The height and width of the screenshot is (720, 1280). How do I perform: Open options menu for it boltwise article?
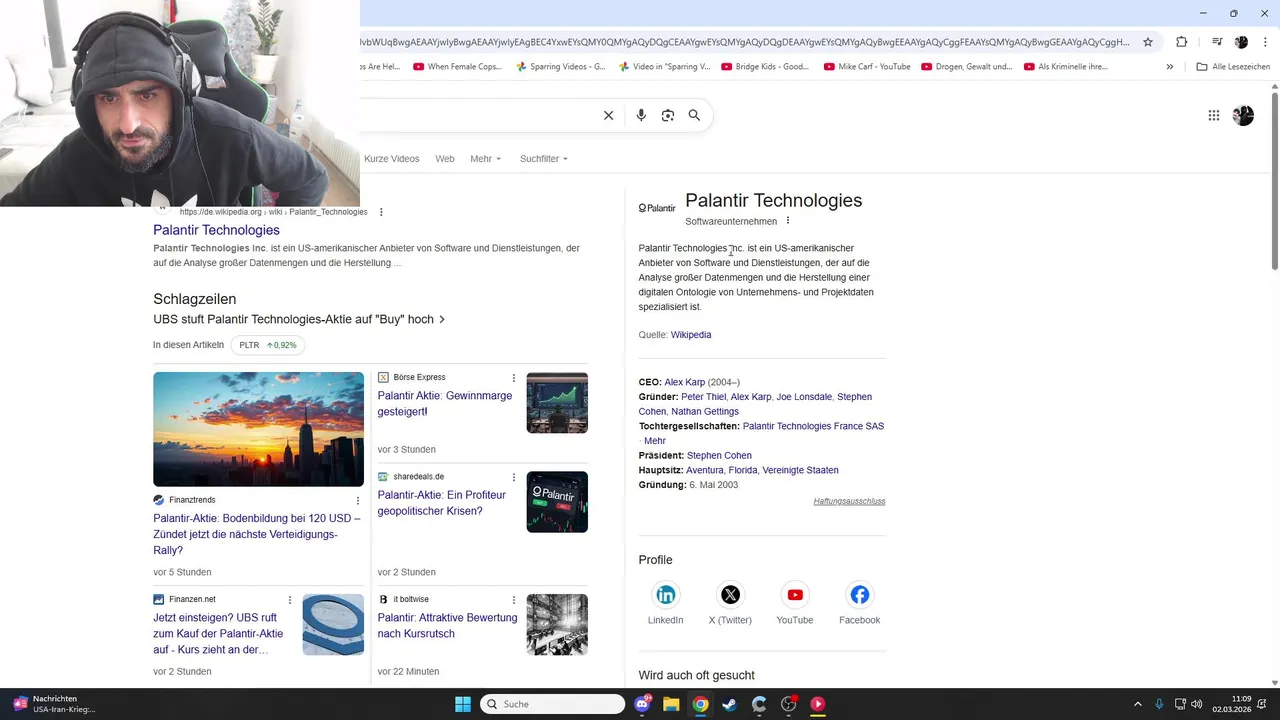[514, 600]
